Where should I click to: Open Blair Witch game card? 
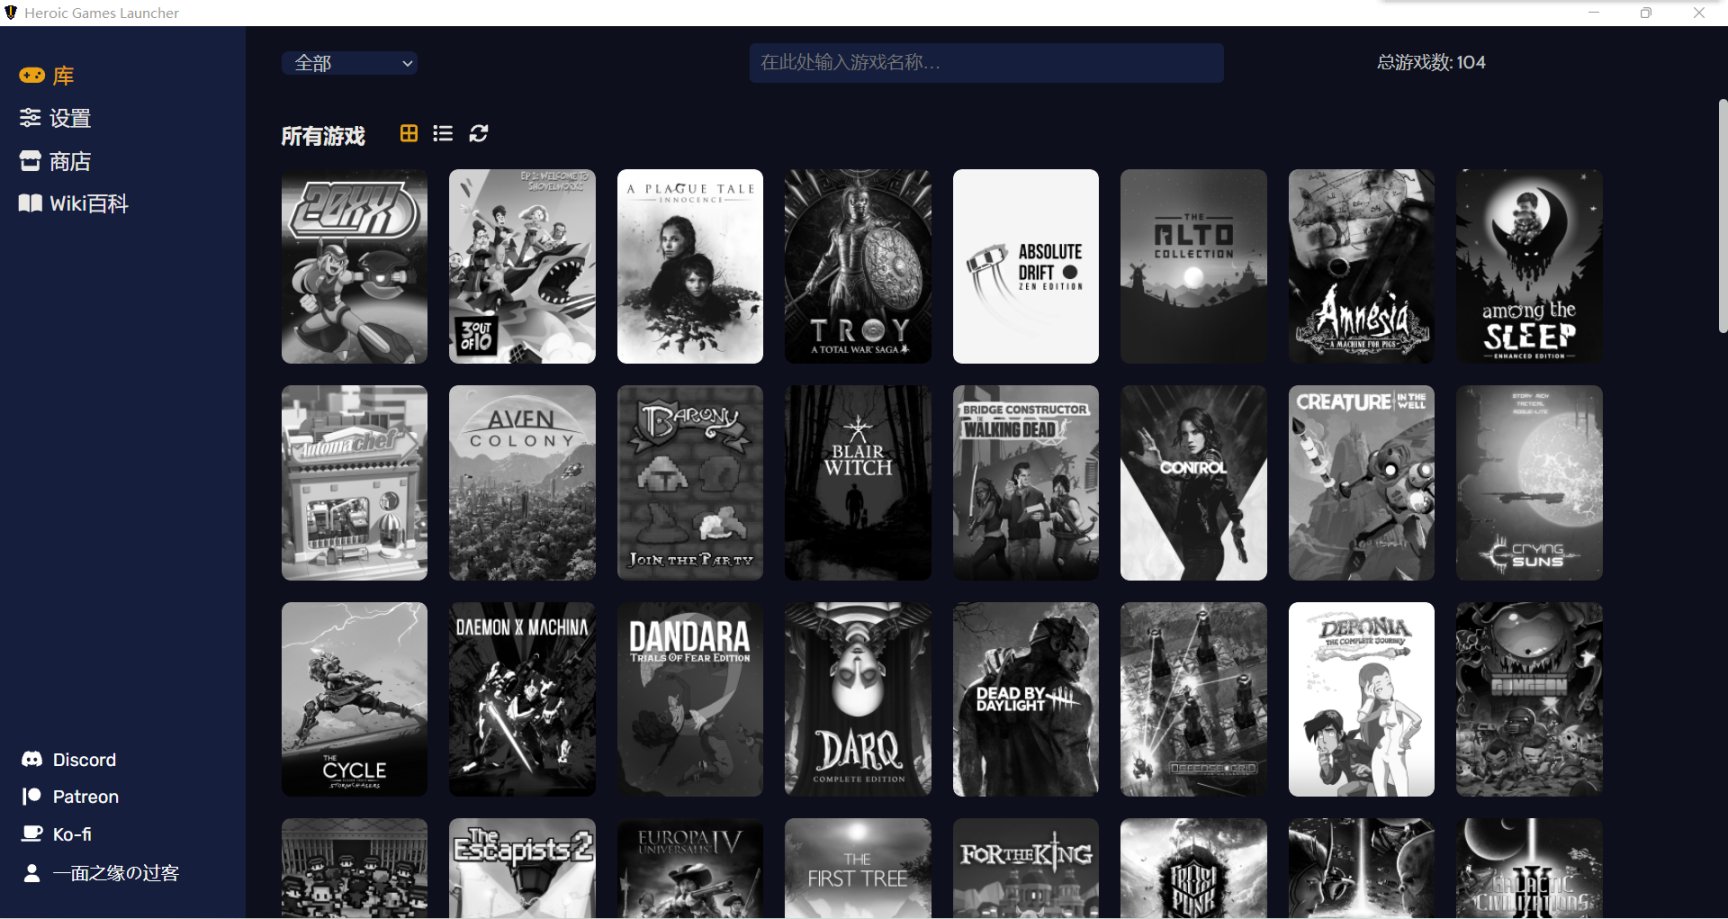click(858, 483)
